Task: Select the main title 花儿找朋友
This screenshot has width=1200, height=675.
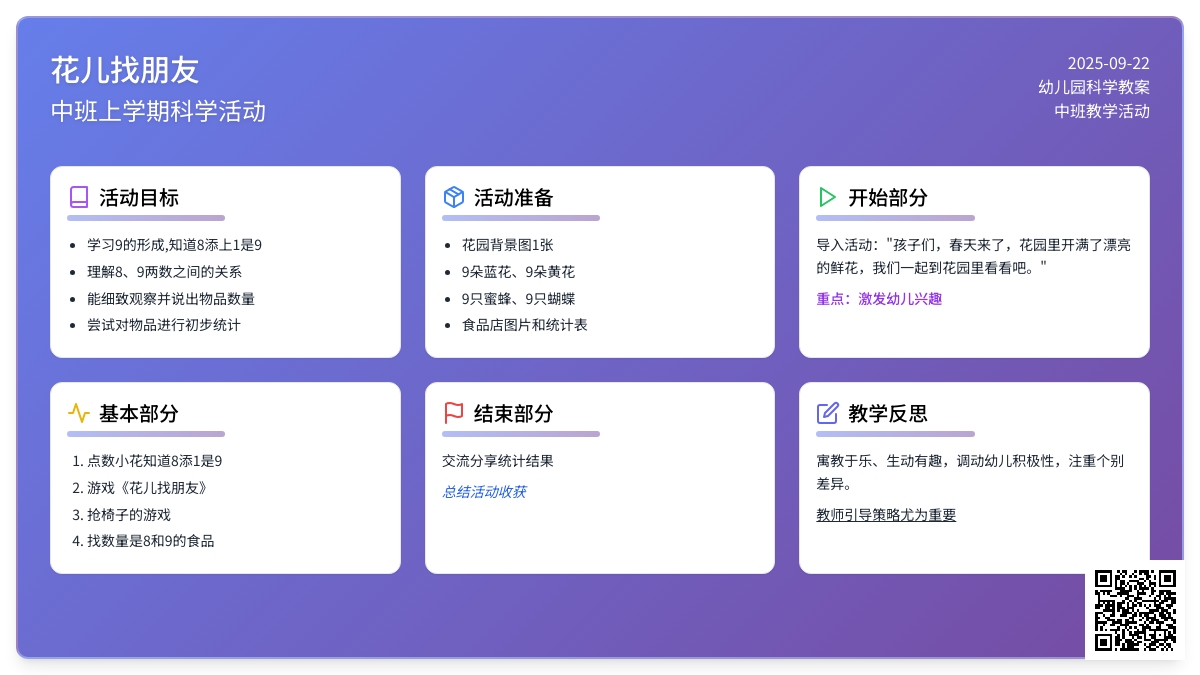Action: coord(125,70)
